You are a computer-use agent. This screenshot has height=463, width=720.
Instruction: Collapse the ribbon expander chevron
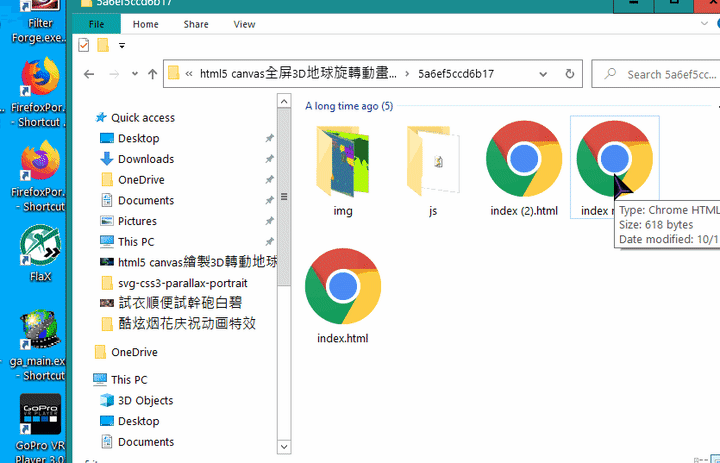[x=704, y=24]
